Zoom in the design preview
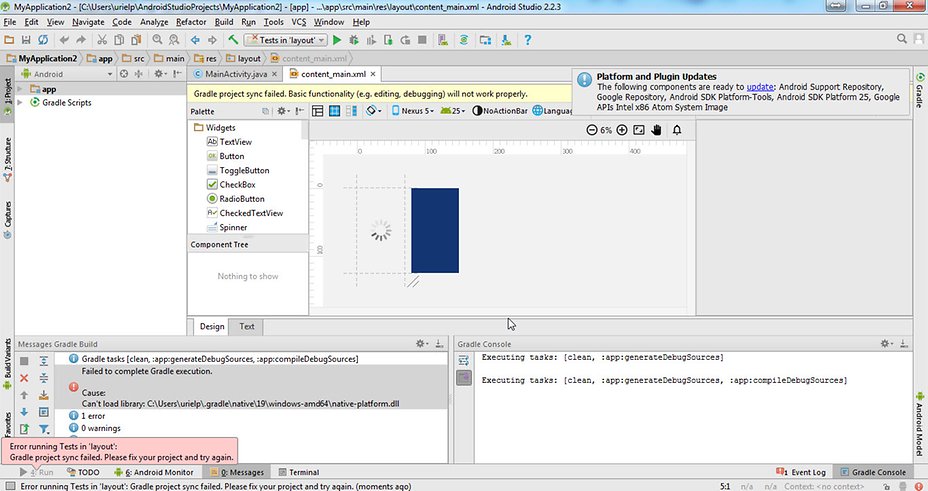 pyautogui.click(x=621, y=130)
